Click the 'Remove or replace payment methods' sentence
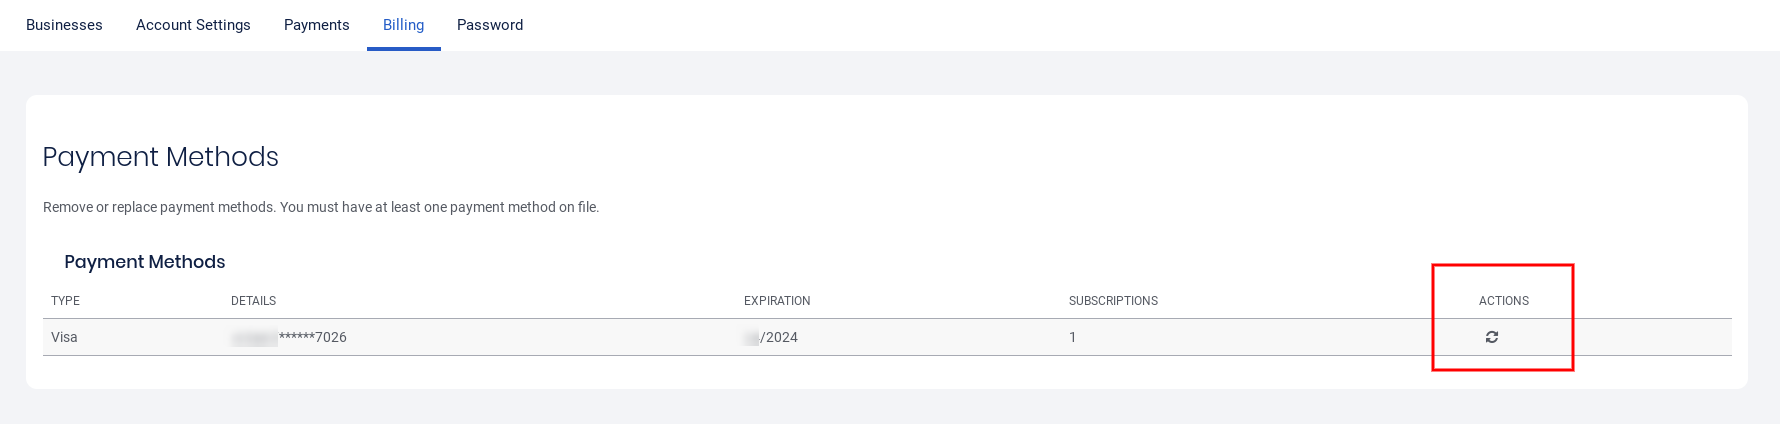1780x424 pixels. [159, 207]
